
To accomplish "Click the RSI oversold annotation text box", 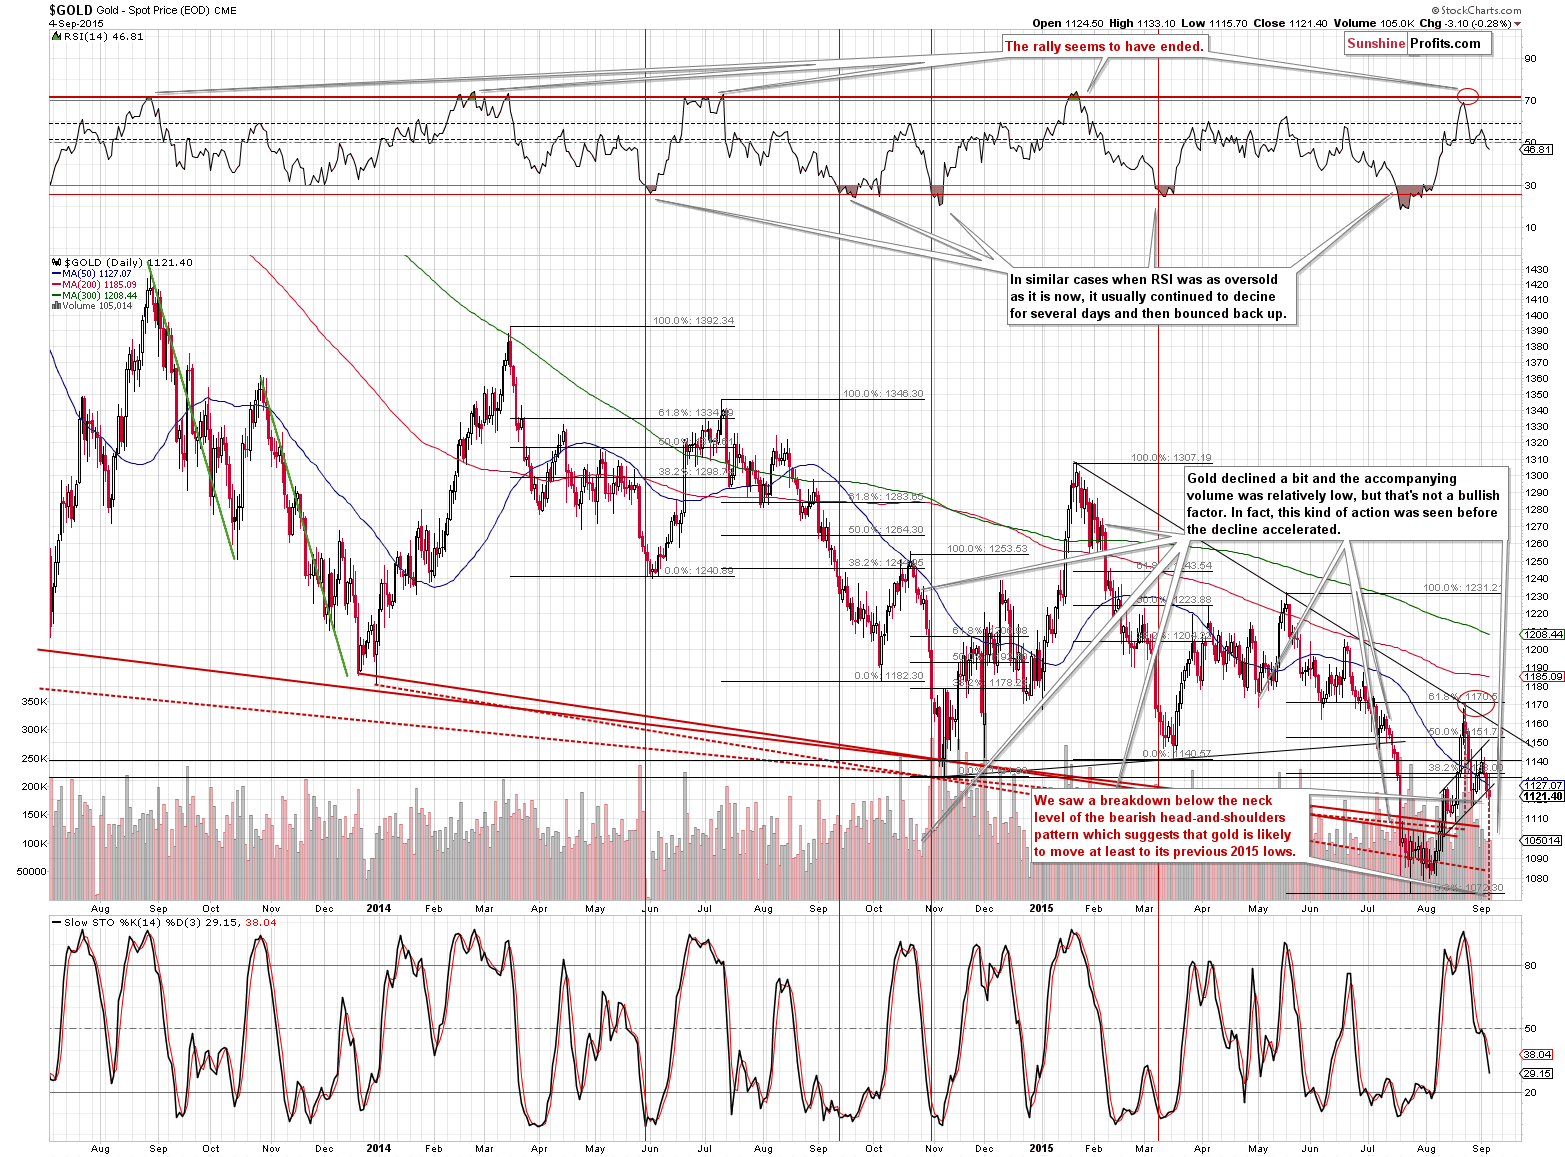I will [x=1152, y=296].
